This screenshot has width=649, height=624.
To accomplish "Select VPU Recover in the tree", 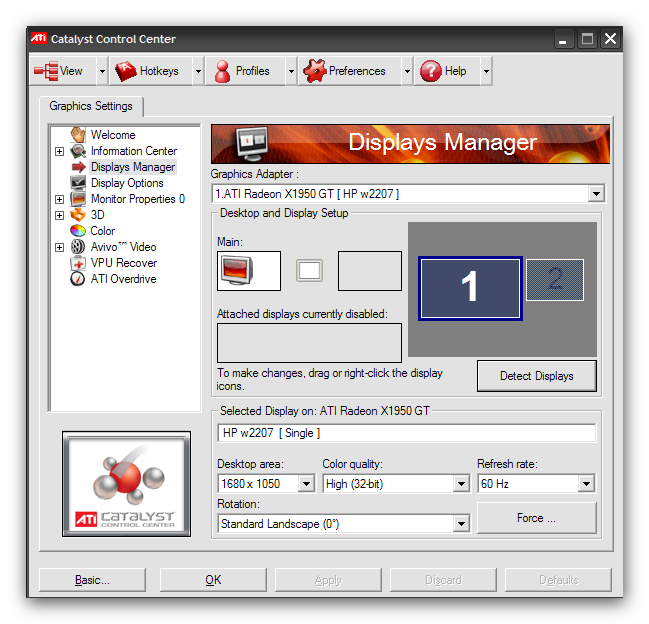I will tap(124, 263).
